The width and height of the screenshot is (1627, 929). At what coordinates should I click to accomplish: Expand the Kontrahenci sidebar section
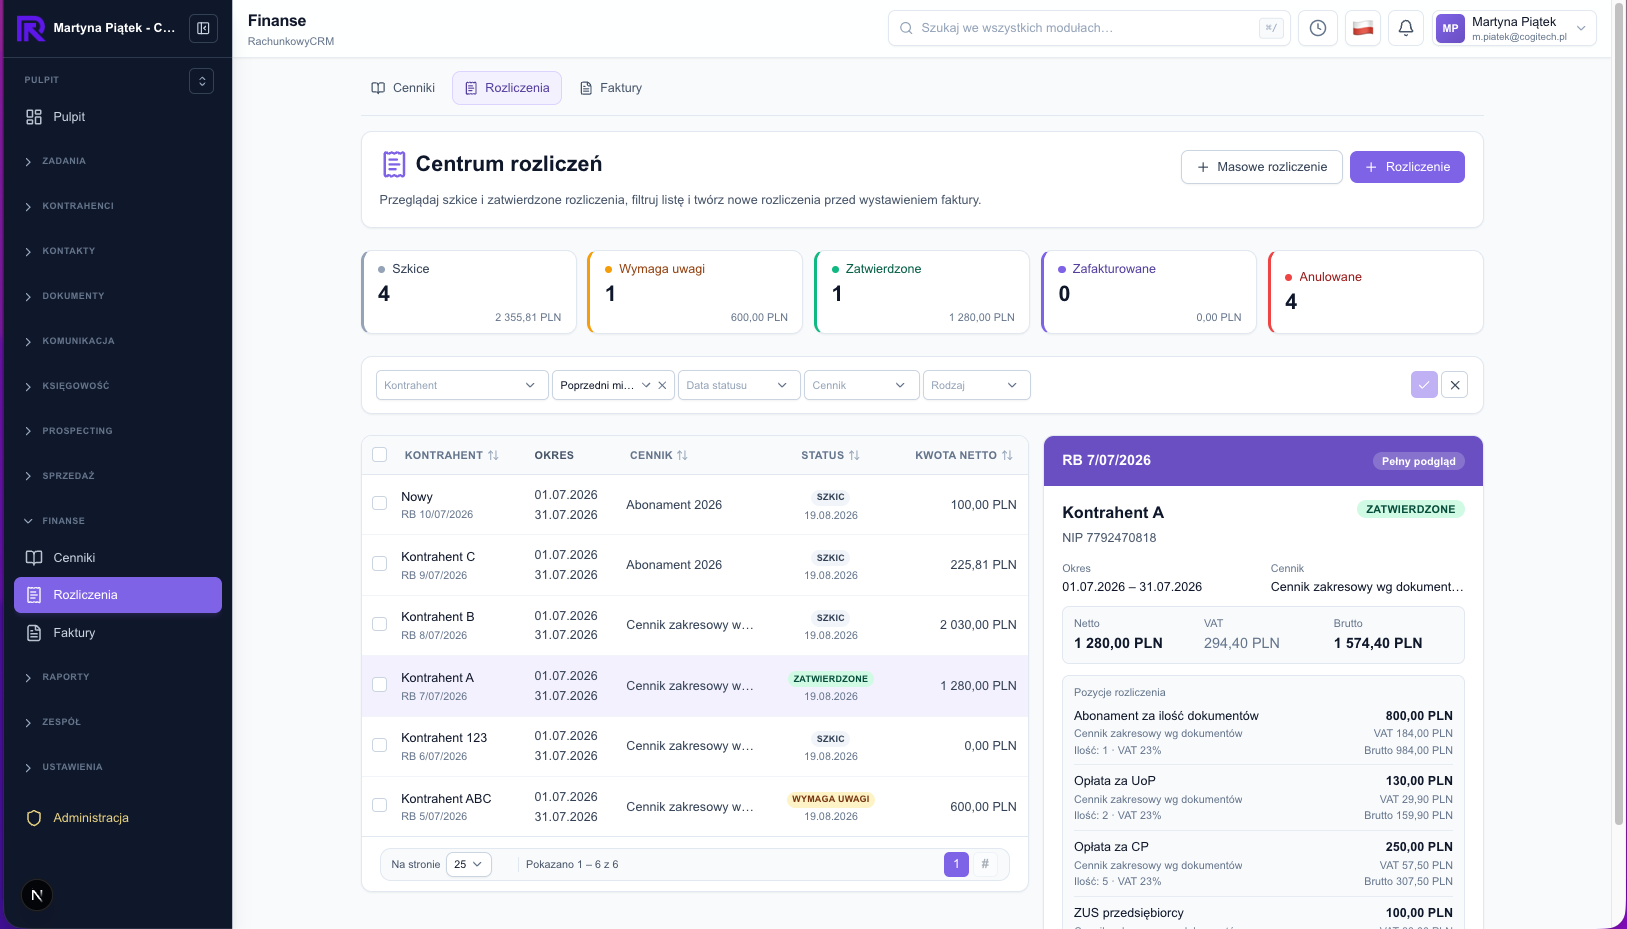click(x=78, y=206)
